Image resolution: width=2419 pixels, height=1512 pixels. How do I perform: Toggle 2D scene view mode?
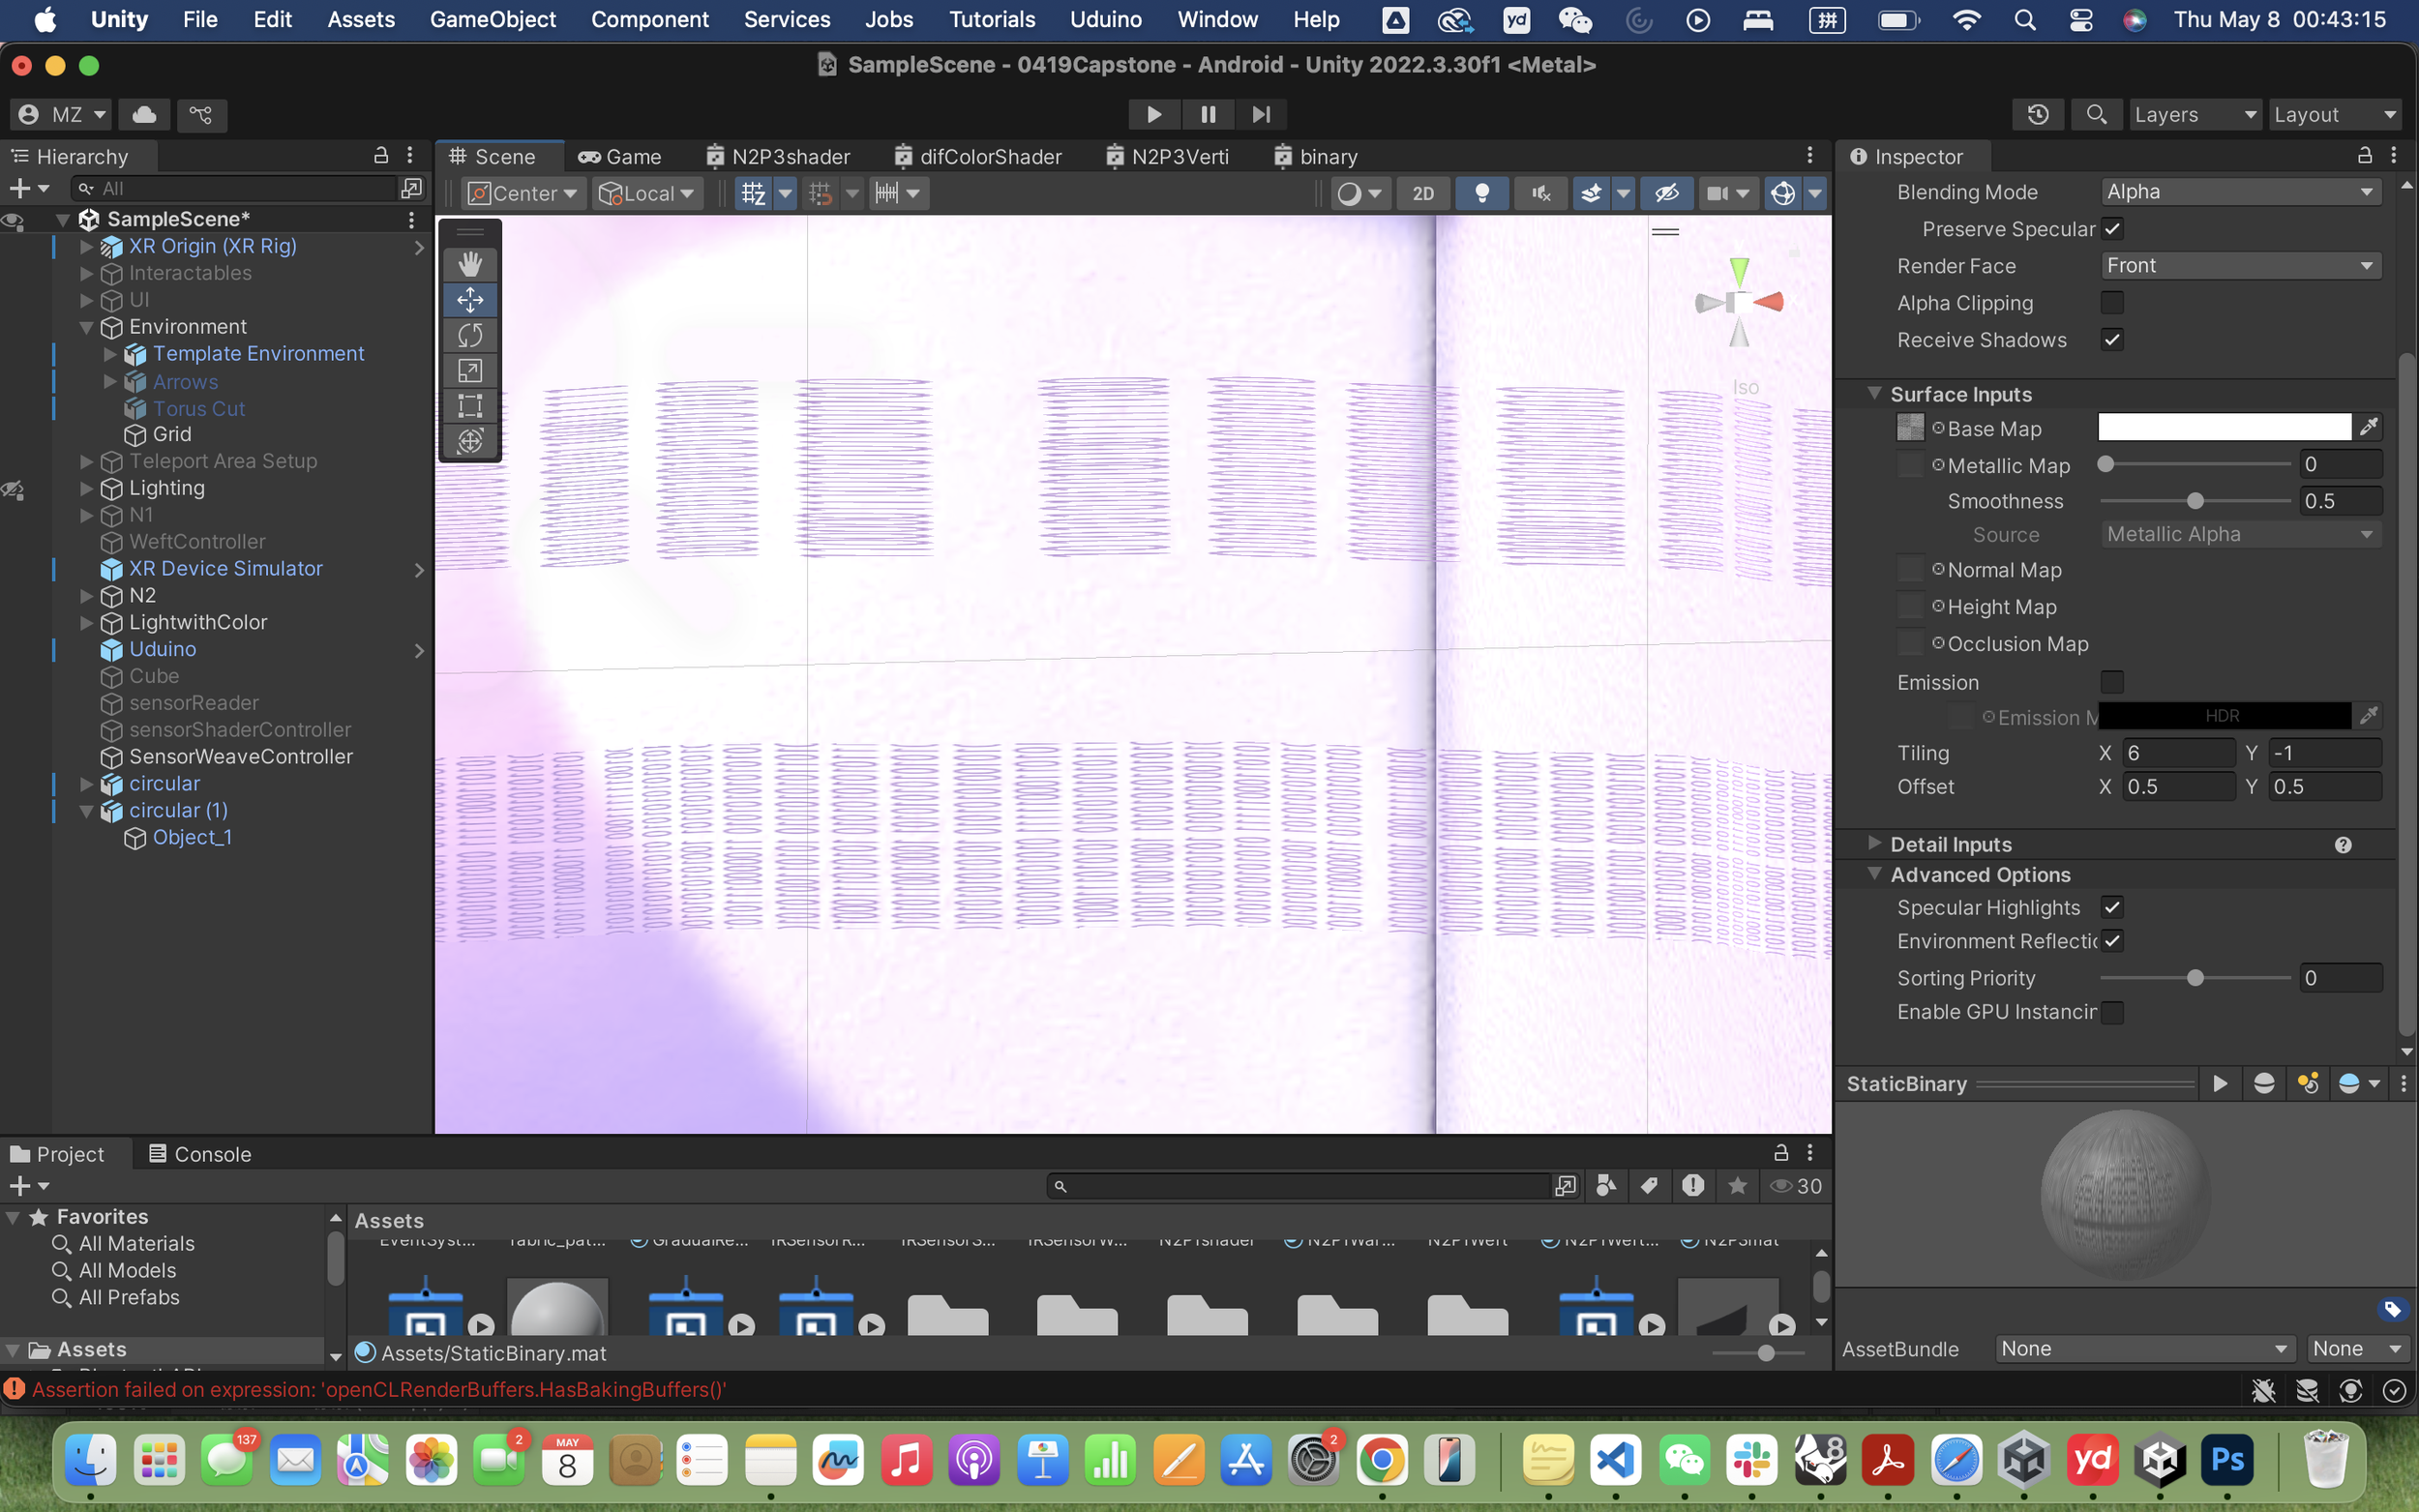pyautogui.click(x=1422, y=193)
